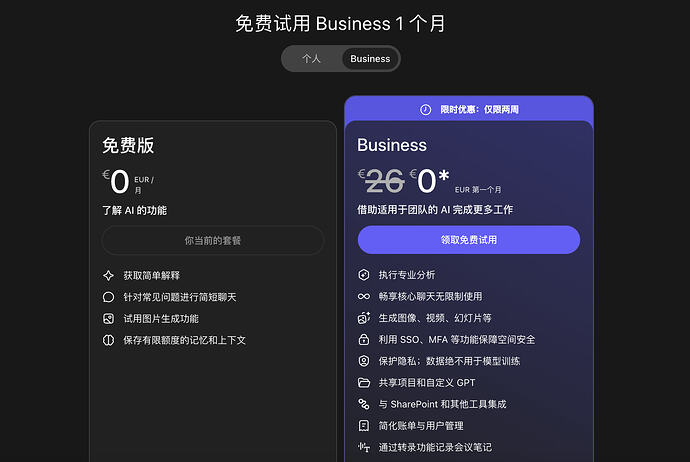Click the transcription icon beside 通过转录功能记录会议笔记
690x462 pixels.
(x=364, y=447)
